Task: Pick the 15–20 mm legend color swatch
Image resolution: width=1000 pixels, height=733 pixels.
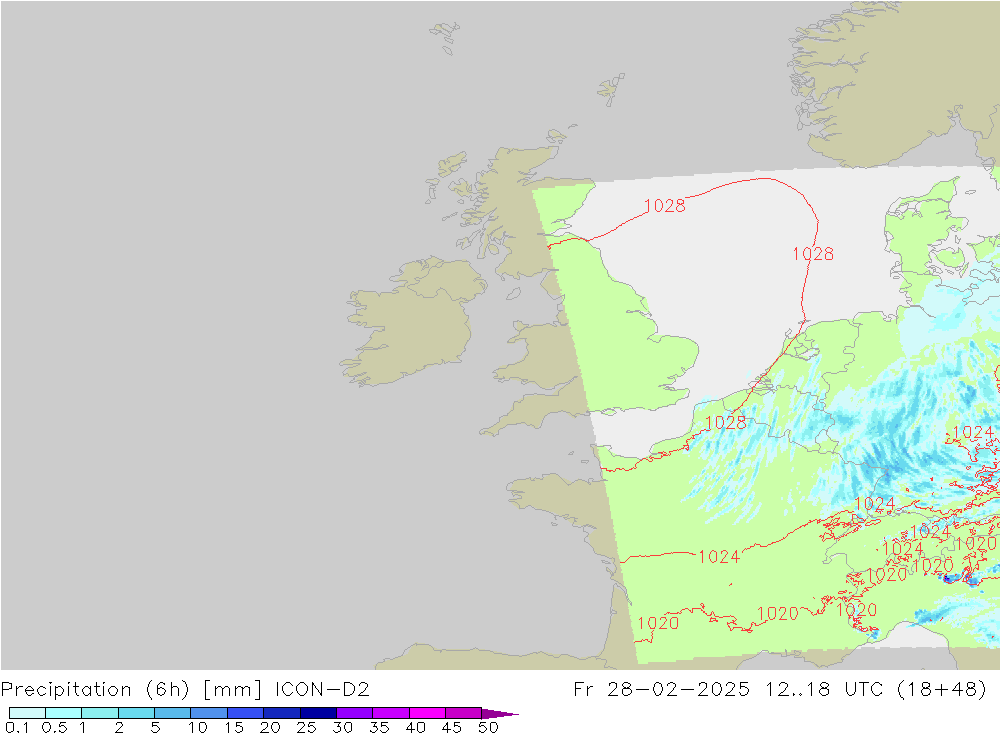Action: pyautogui.click(x=246, y=713)
